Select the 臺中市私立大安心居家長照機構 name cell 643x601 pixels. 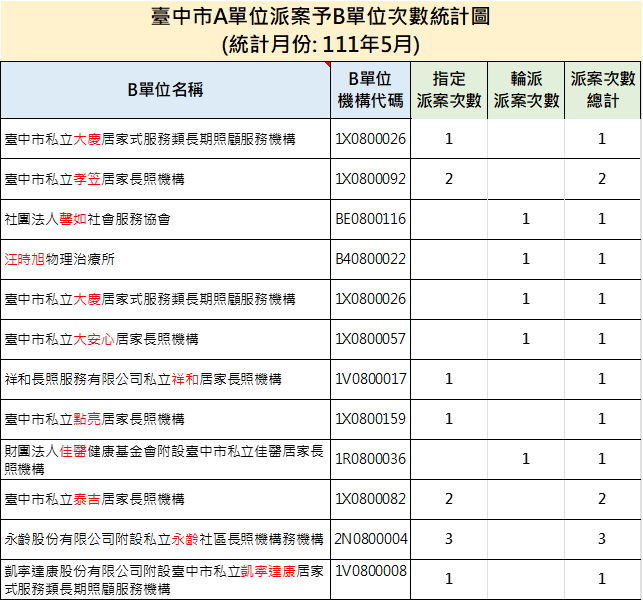click(165, 339)
